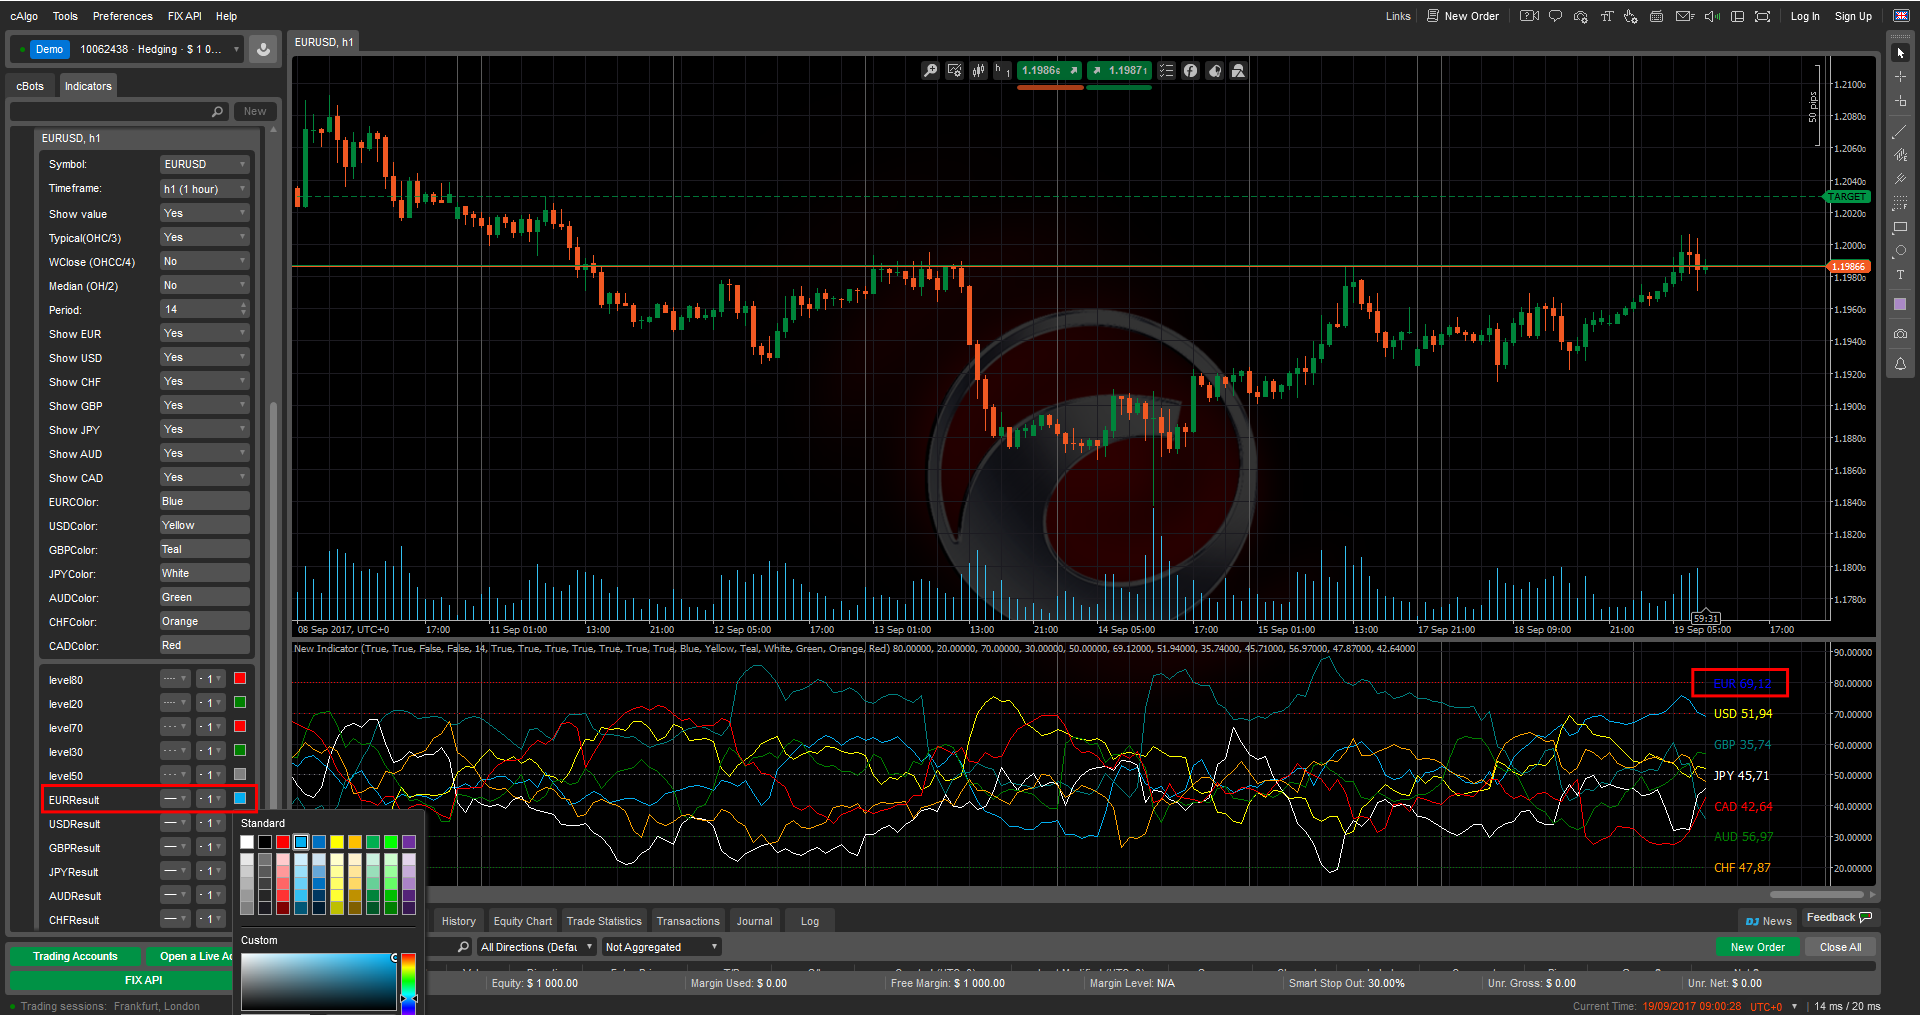Screen dimensions: 1920x1015
Task: Open the Symbol EURUSD dropdown
Action: point(204,164)
